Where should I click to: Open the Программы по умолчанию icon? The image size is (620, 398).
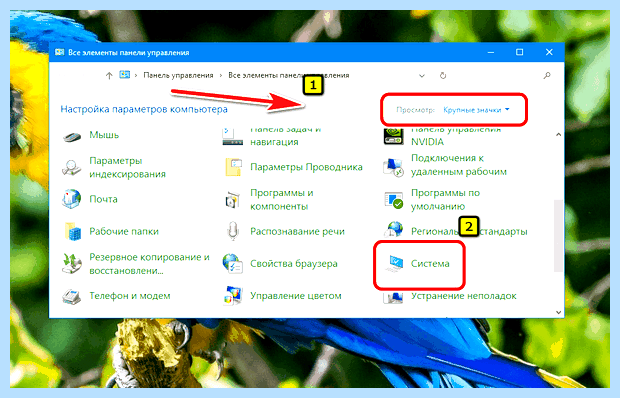[x=394, y=200]
